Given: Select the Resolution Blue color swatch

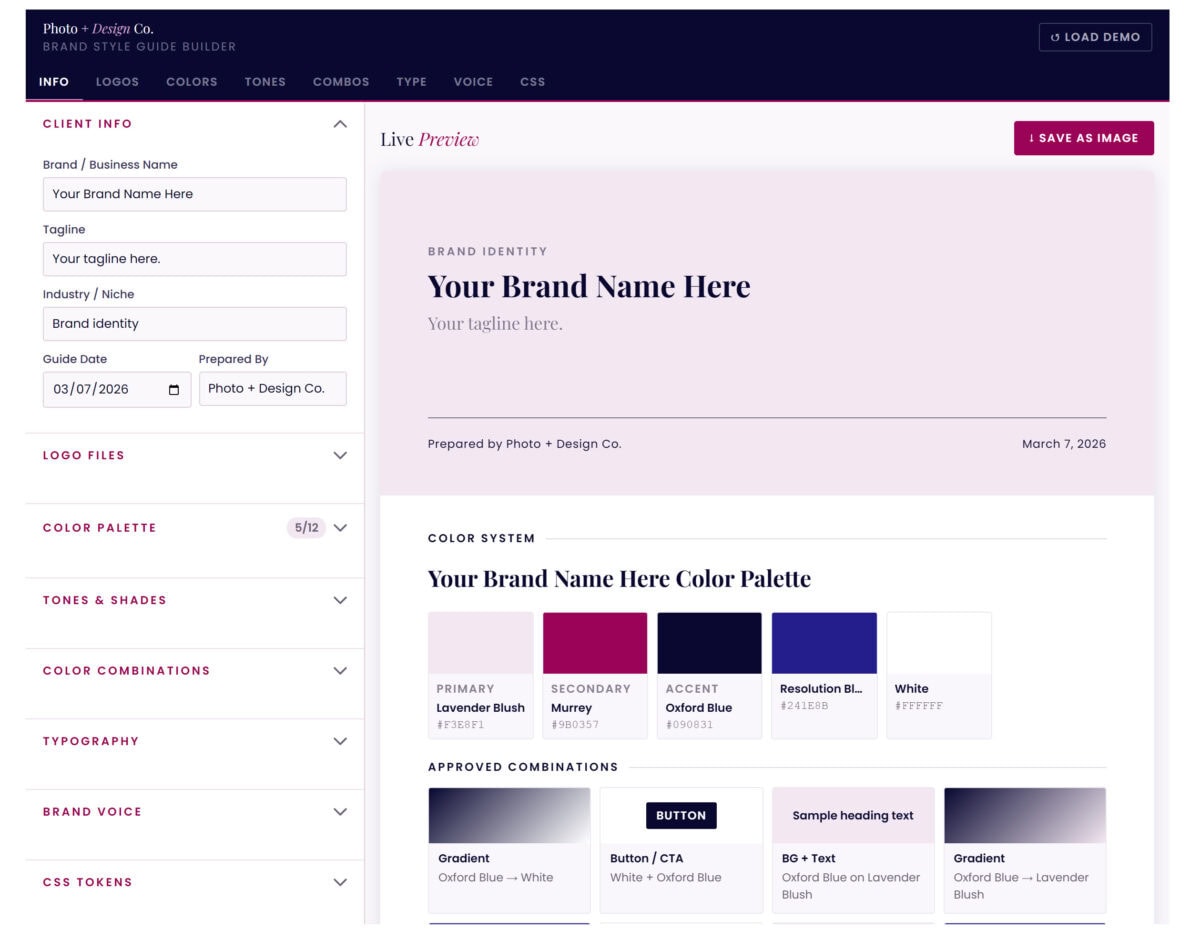Looking at the screenshot, I should pyautogui.click(x=824, y=641).
